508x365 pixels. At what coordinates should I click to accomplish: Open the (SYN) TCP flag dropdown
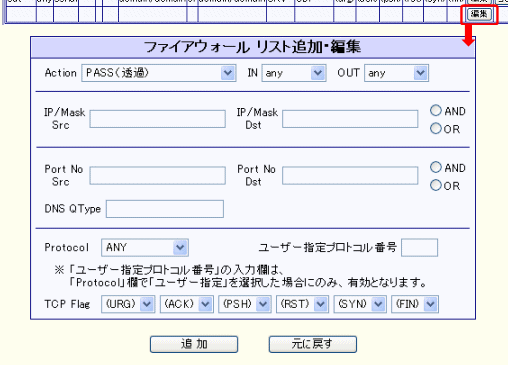[x=360, y=304]
